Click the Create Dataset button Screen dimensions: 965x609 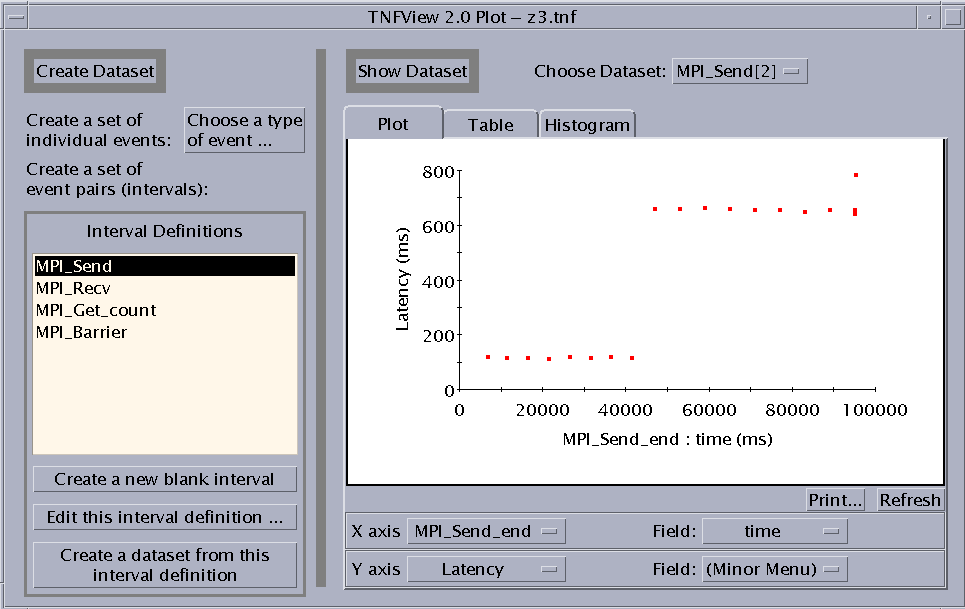(95, 71)
